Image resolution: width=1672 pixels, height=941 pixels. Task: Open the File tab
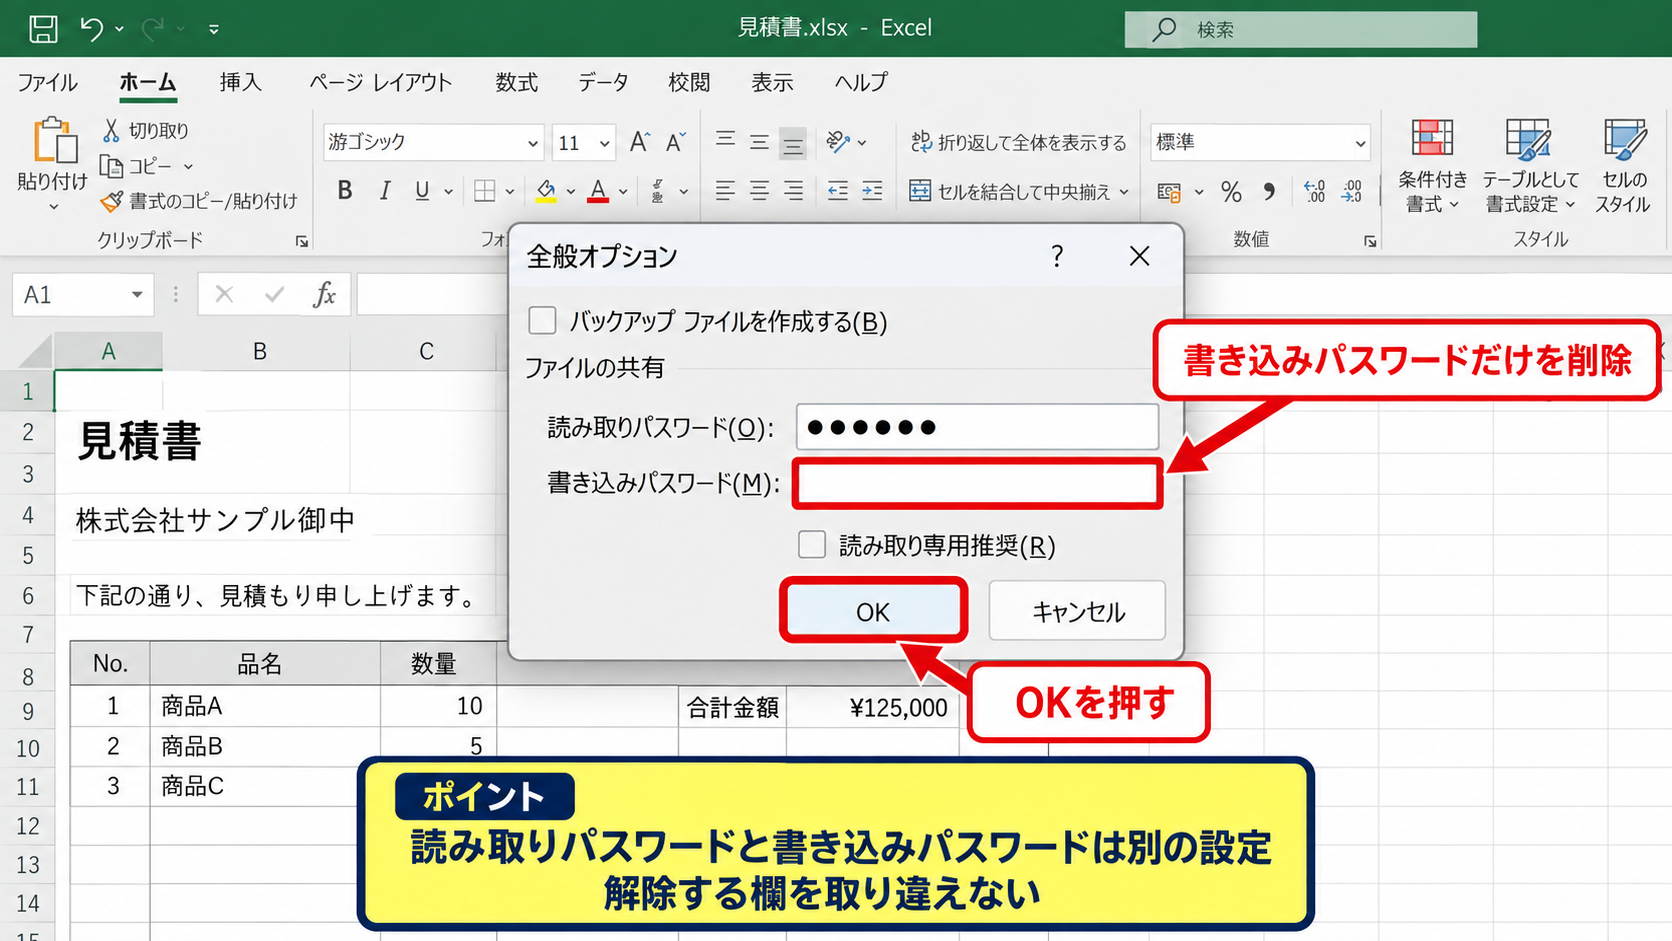pos(47,83)
